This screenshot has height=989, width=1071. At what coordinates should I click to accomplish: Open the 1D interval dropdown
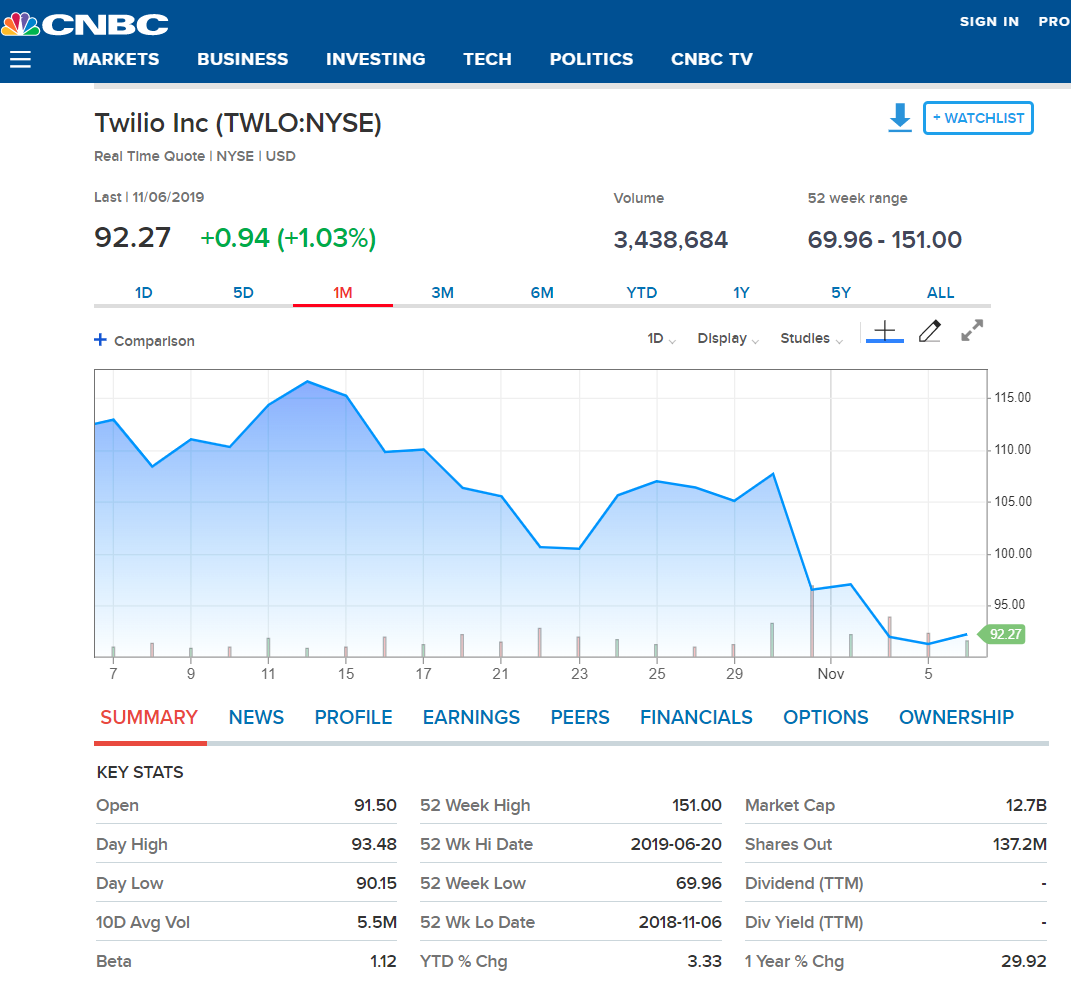(x=661, y=338)
